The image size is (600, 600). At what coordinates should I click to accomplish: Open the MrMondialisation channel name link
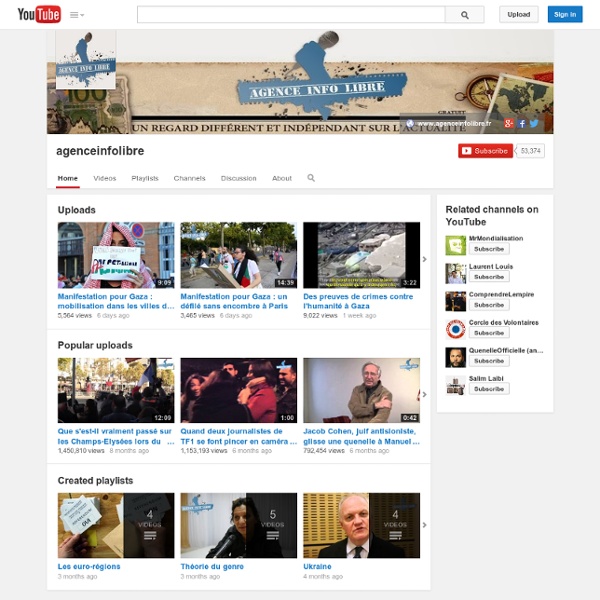[496, 238]
